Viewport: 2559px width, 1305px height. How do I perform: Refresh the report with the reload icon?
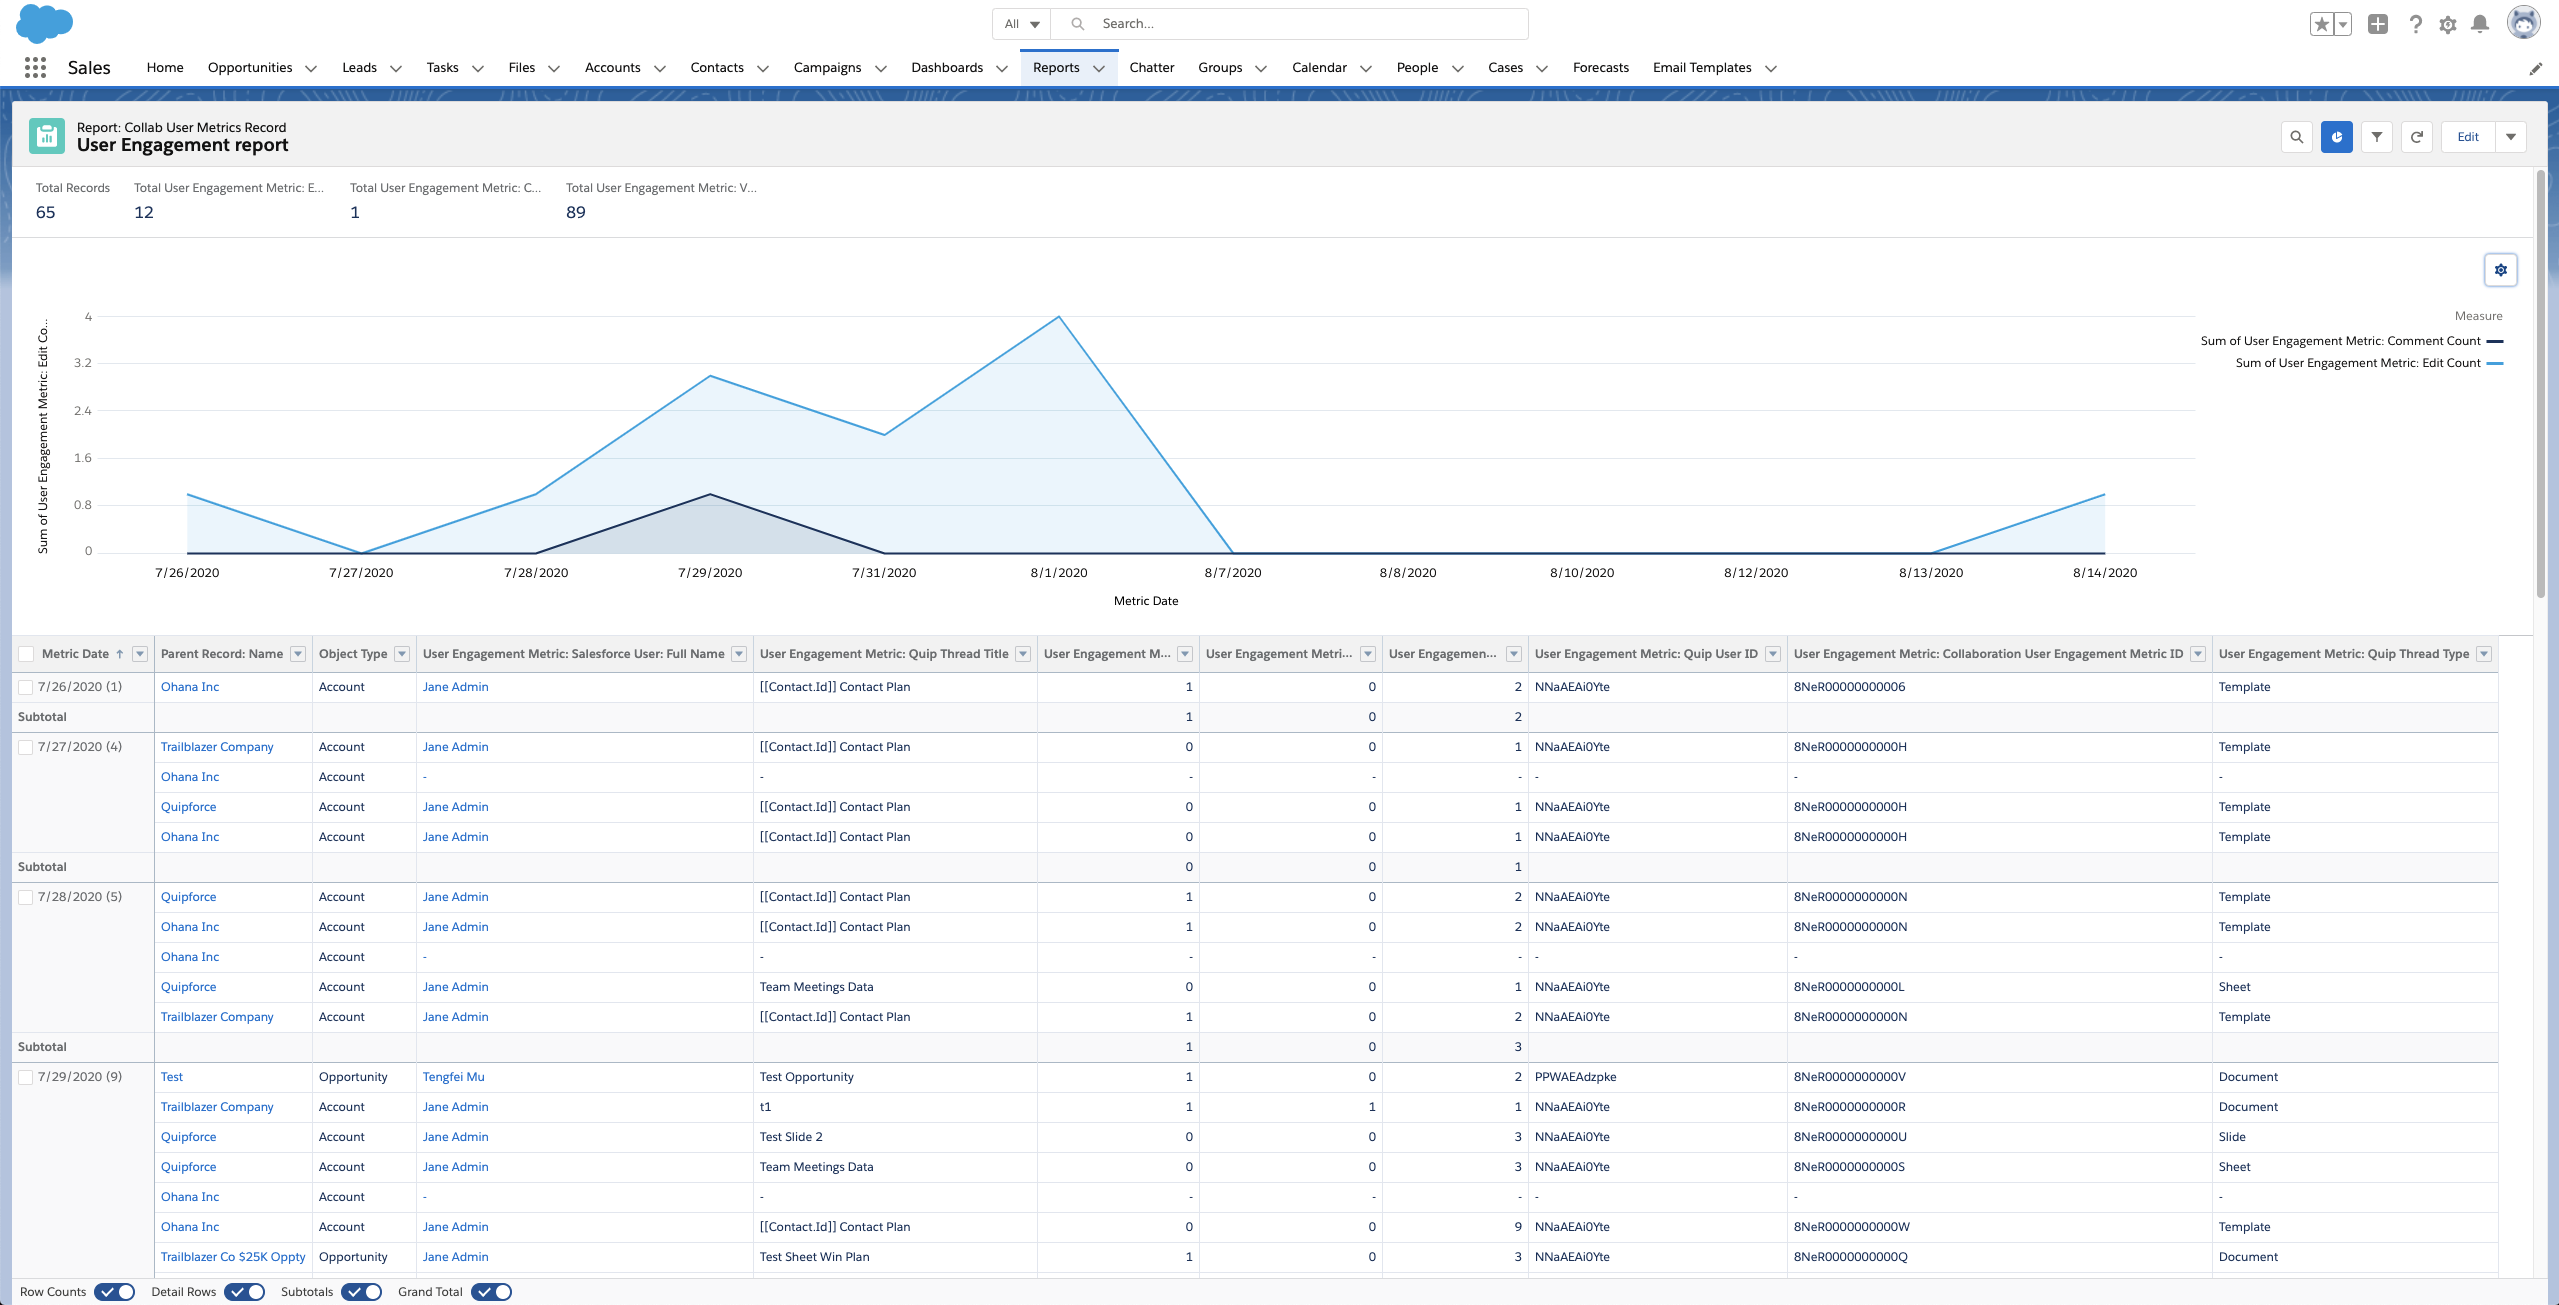[x=2416, y=137]
